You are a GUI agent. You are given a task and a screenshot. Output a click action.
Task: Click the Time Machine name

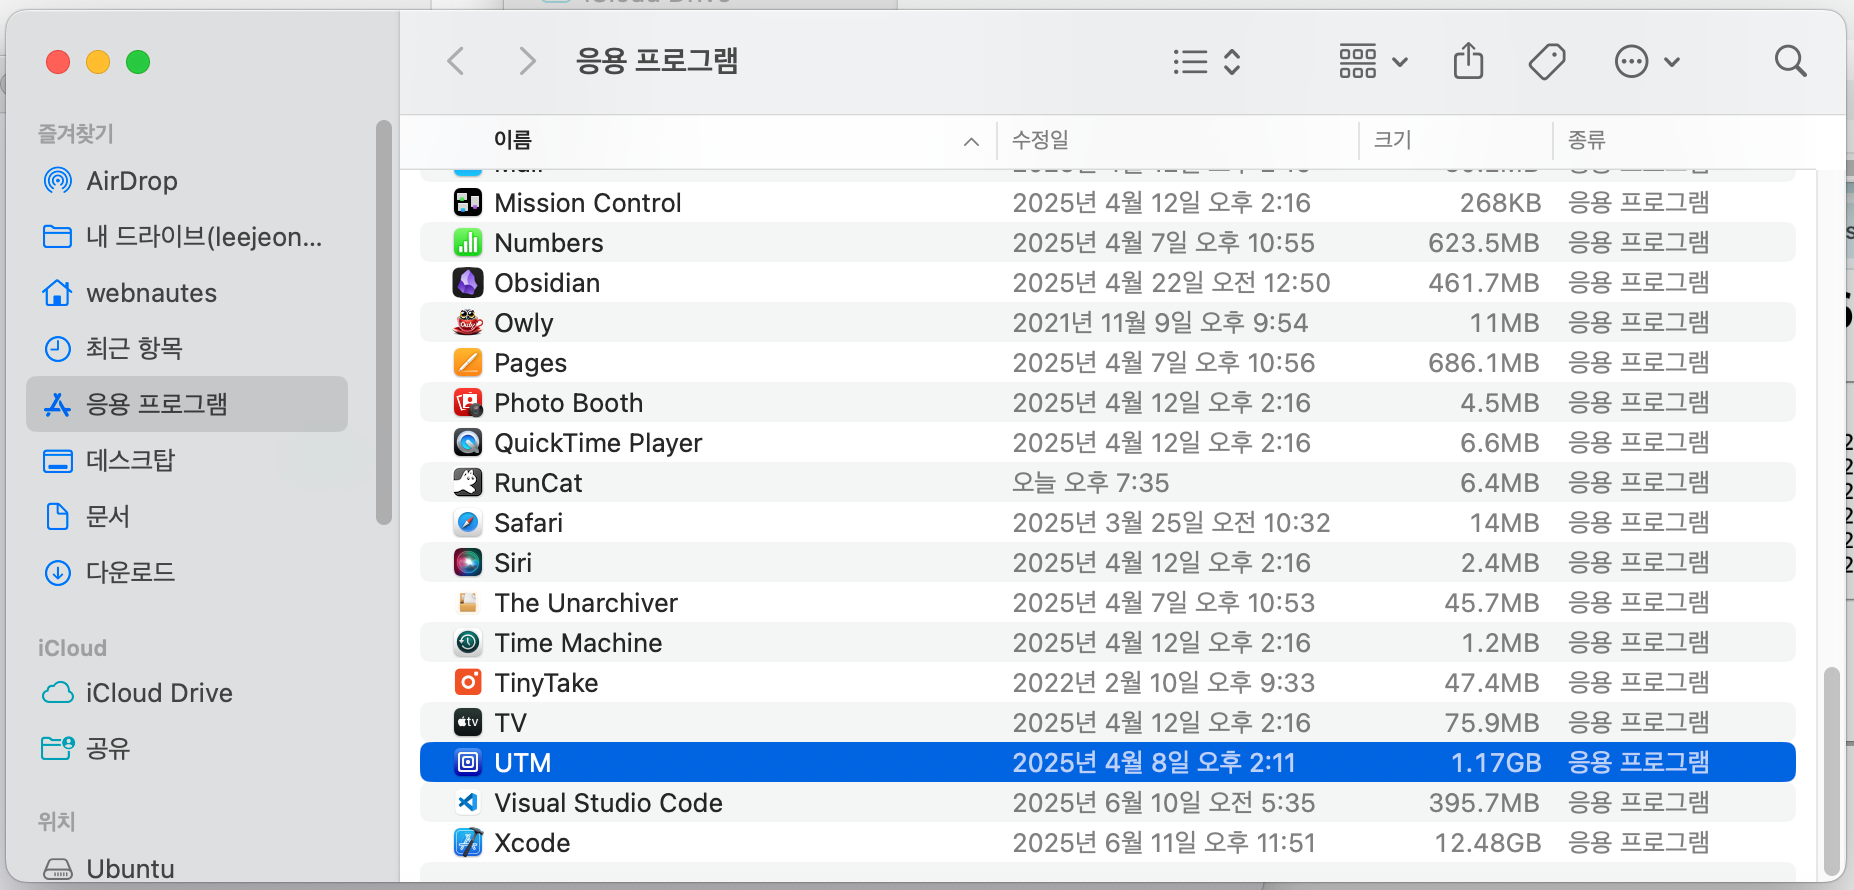tap(578, 643)
